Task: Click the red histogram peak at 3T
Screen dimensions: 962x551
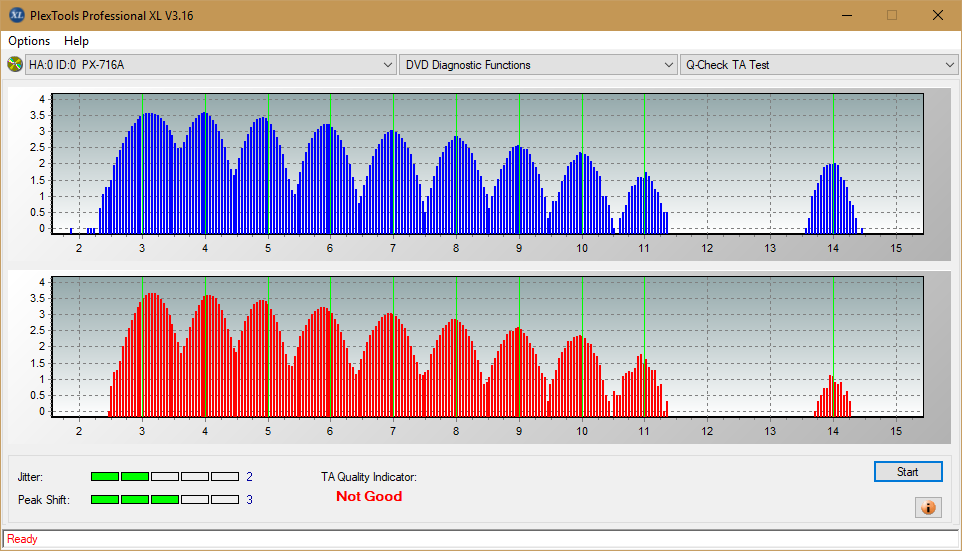Action: [x=152, y=355]
